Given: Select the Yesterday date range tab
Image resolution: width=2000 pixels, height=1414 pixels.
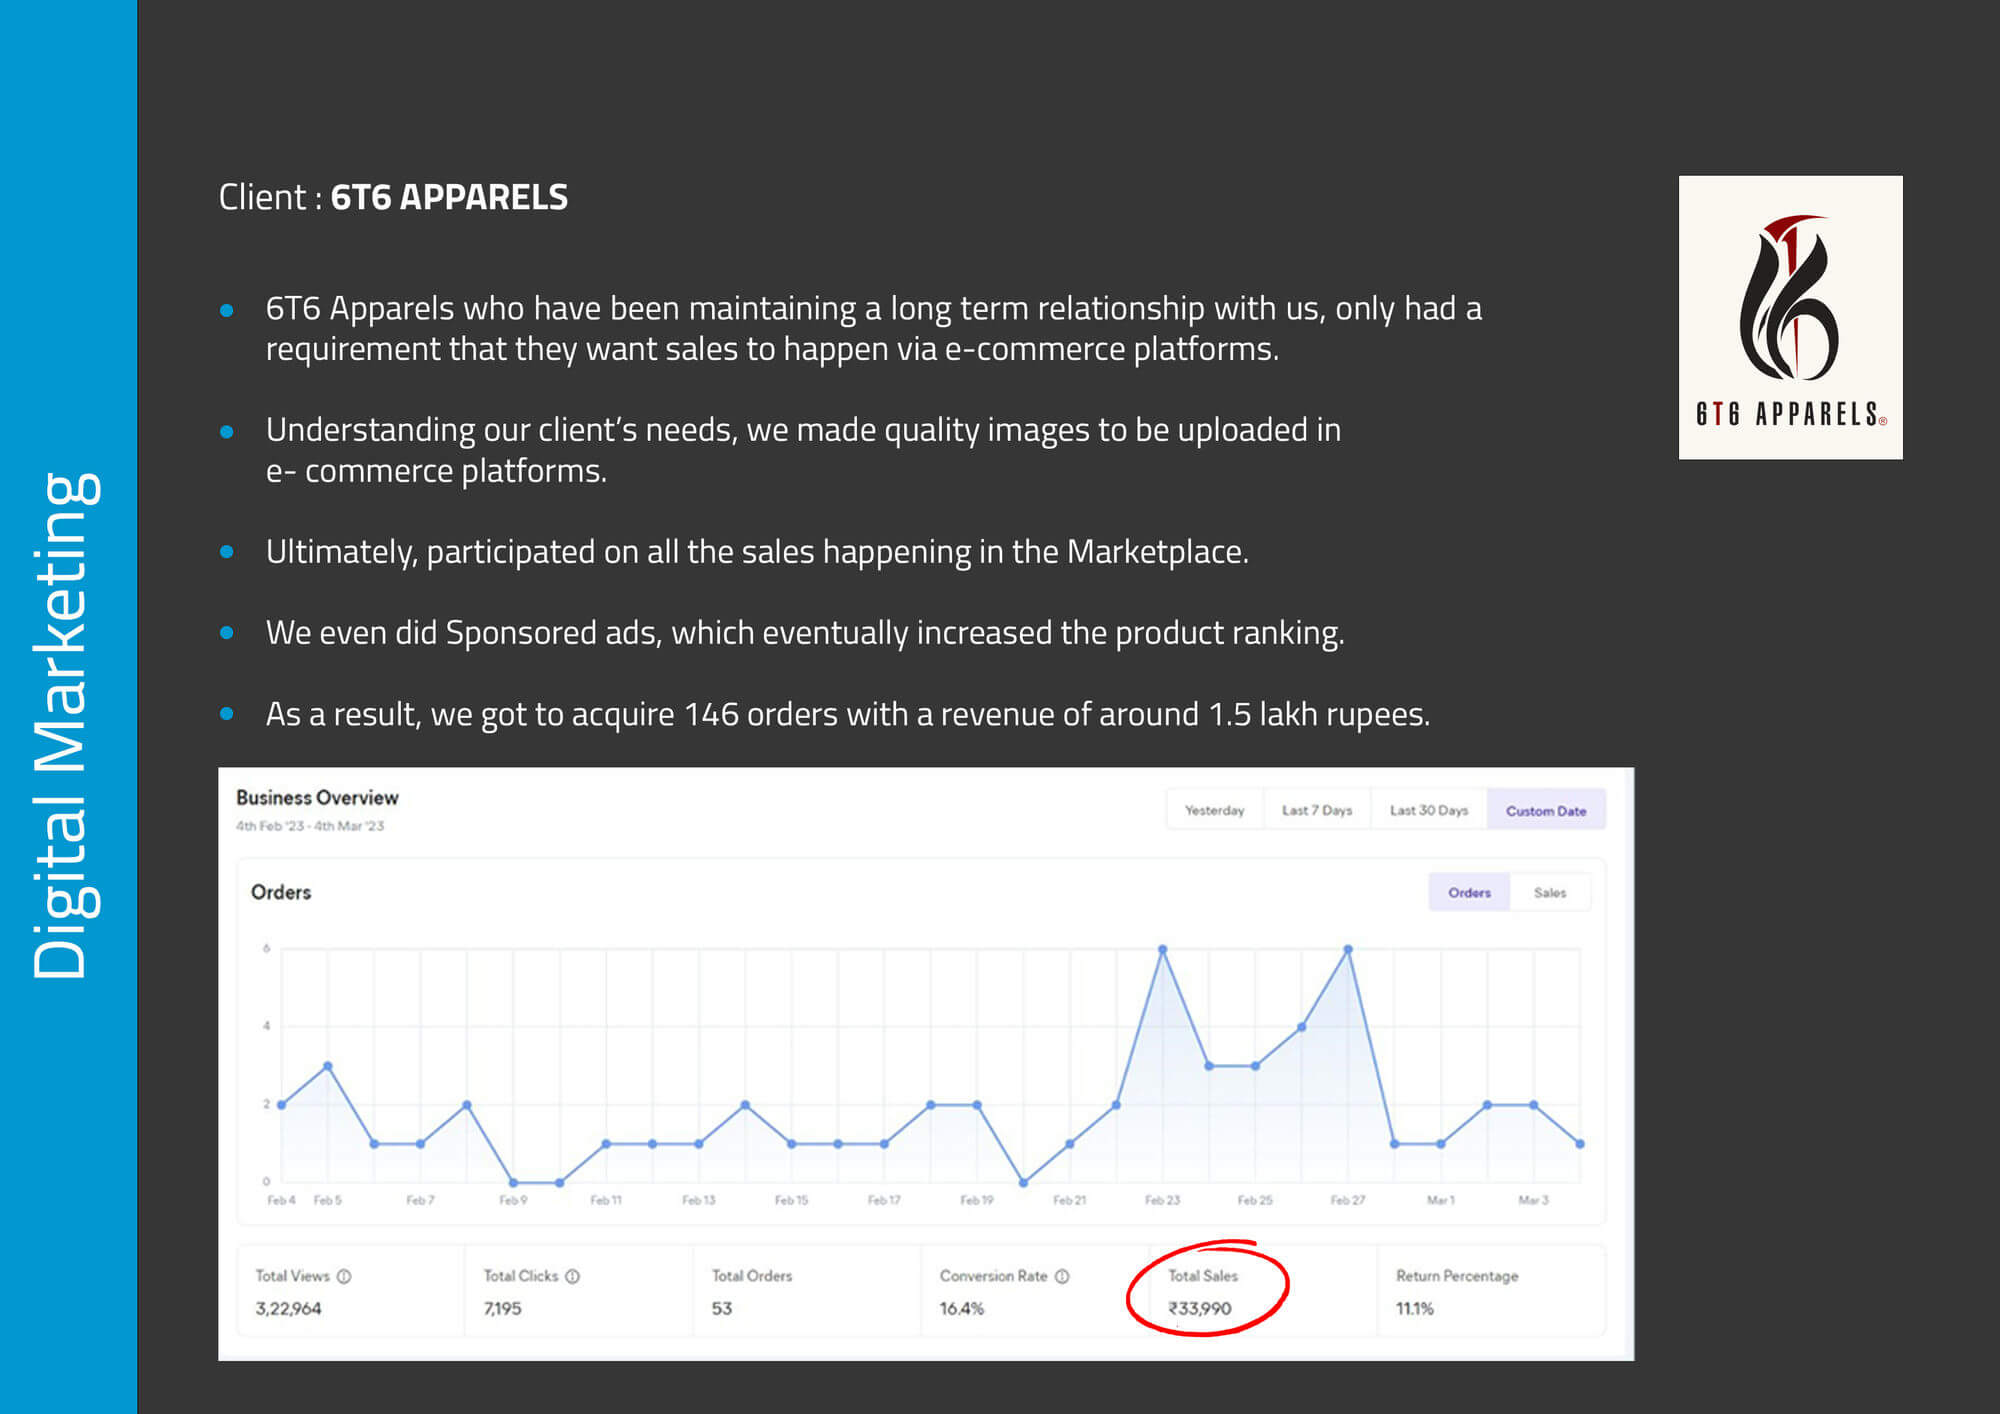Looking at the screenshot, I should pos(1214,810).
